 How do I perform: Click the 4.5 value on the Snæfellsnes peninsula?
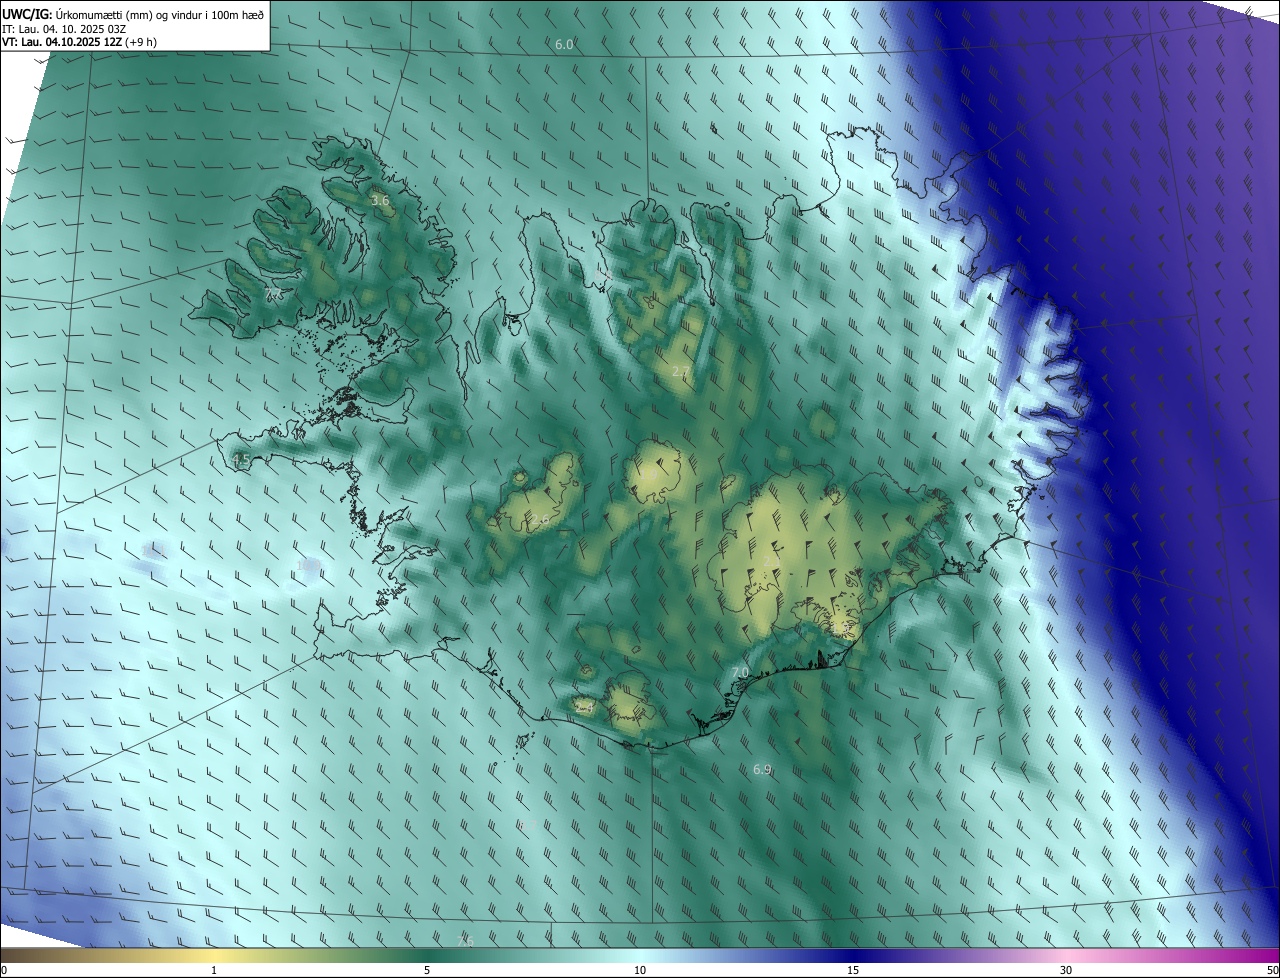point(241,459)
